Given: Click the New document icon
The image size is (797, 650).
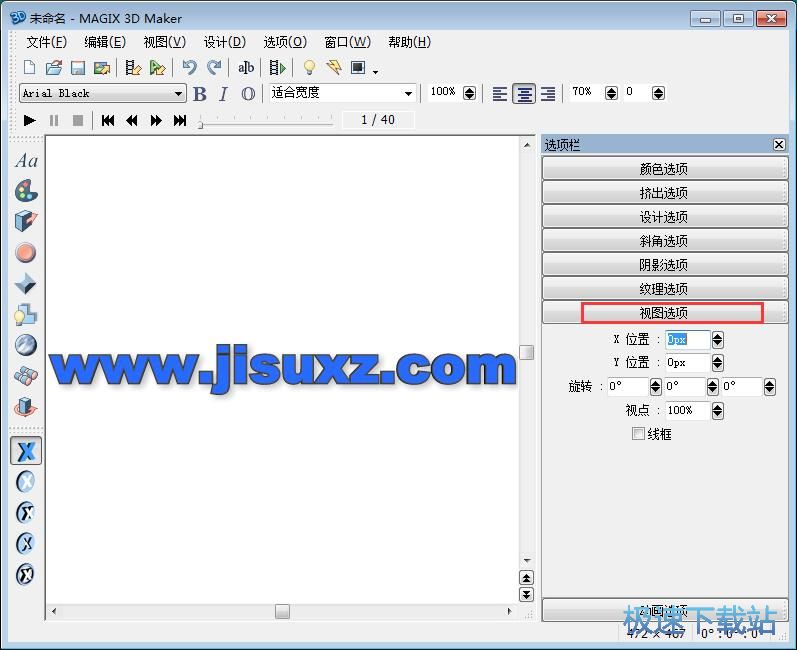Looking at the screenshot, I should (30, 67).
